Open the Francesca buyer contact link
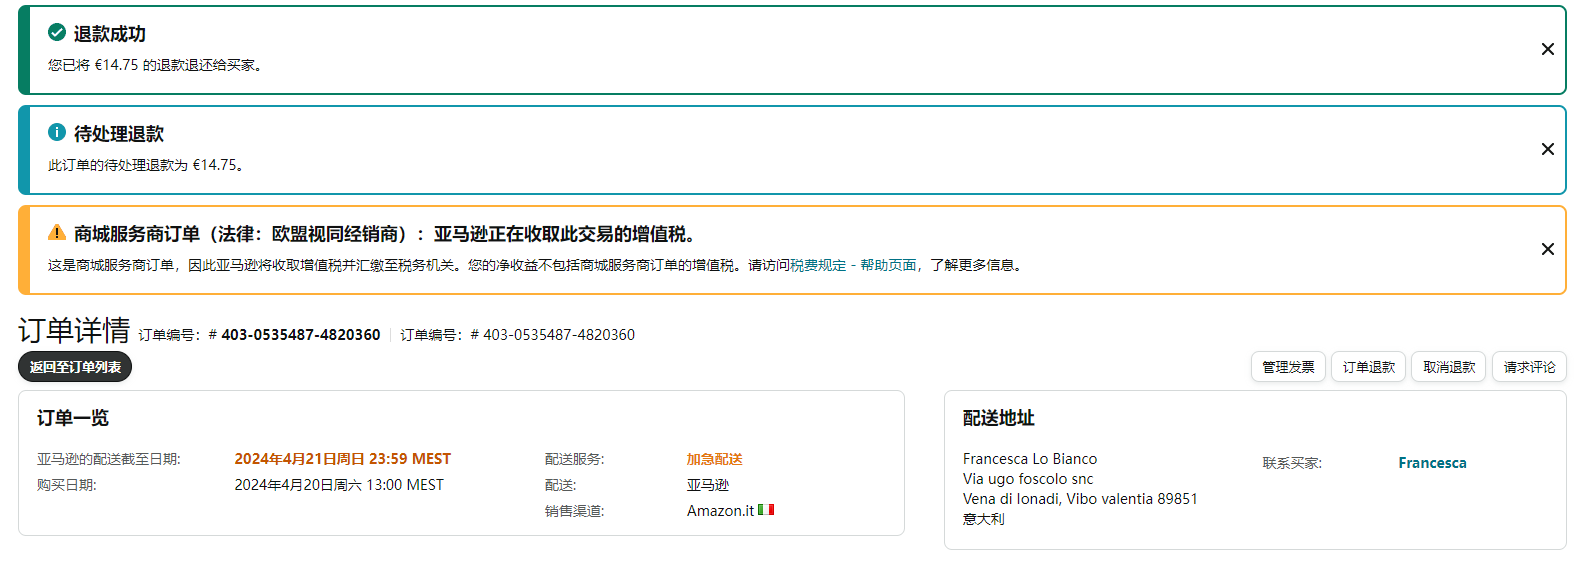Image resolution: width=1579 pixels, height=573 pixels. point(1432,463)
